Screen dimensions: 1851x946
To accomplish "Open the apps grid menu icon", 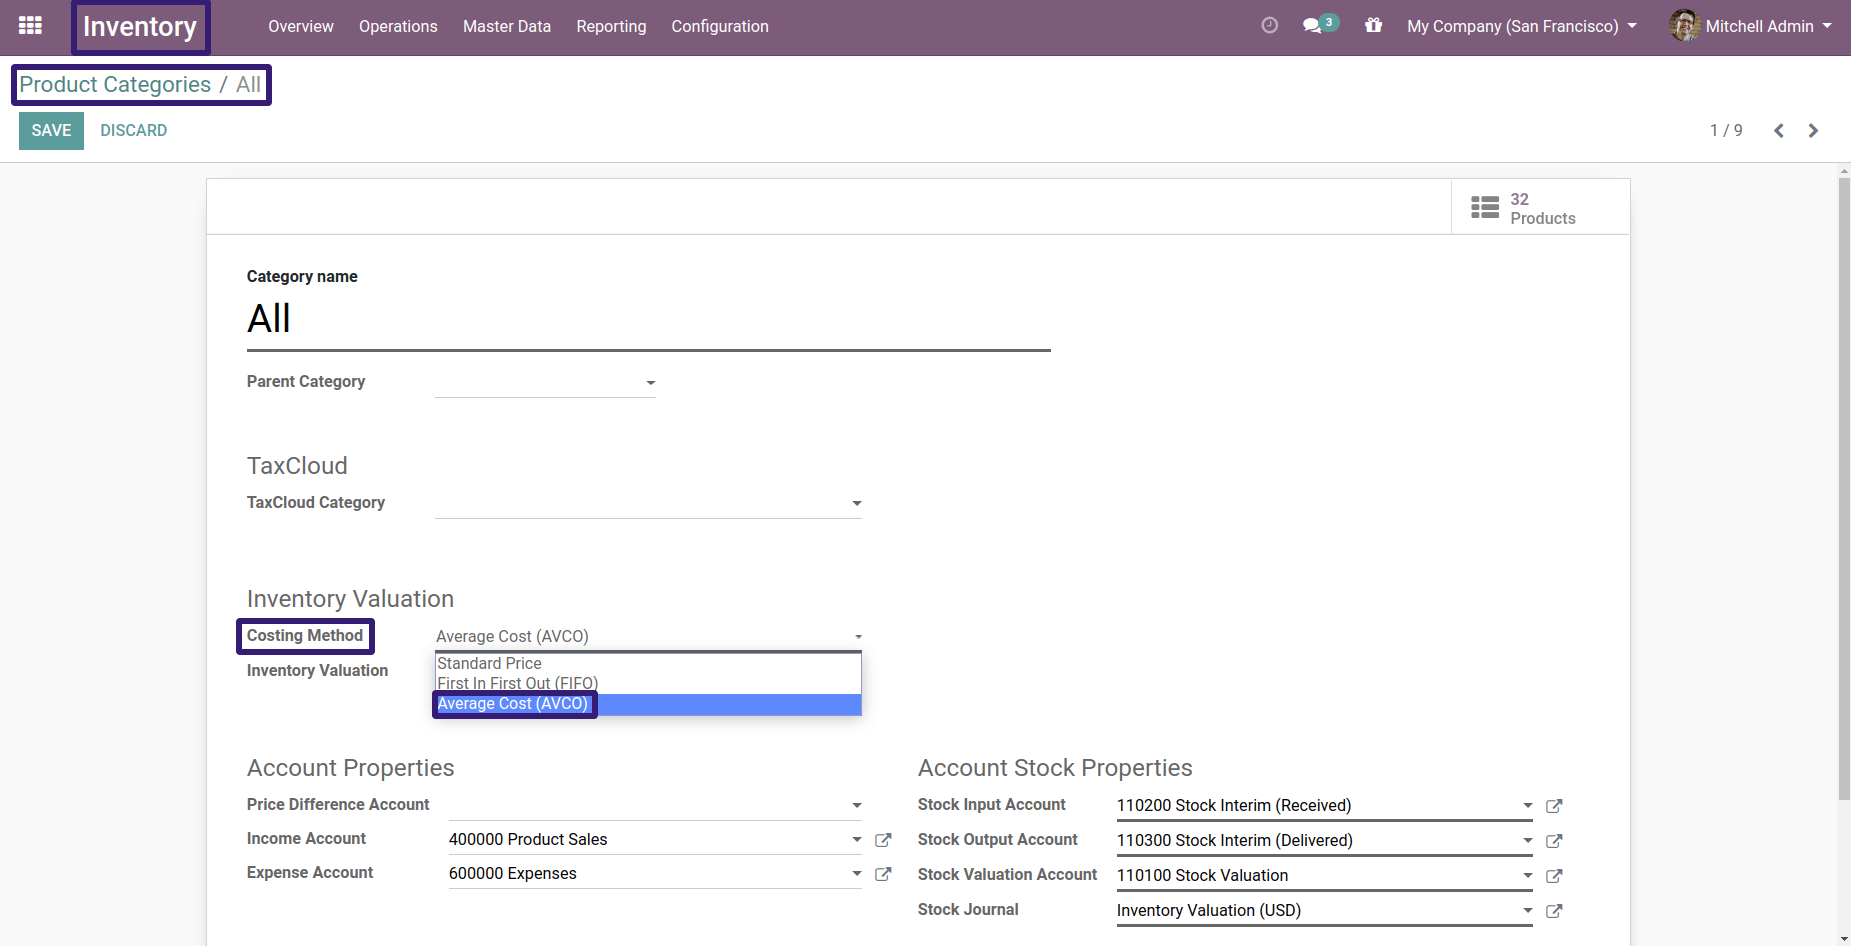I will 30,26.
